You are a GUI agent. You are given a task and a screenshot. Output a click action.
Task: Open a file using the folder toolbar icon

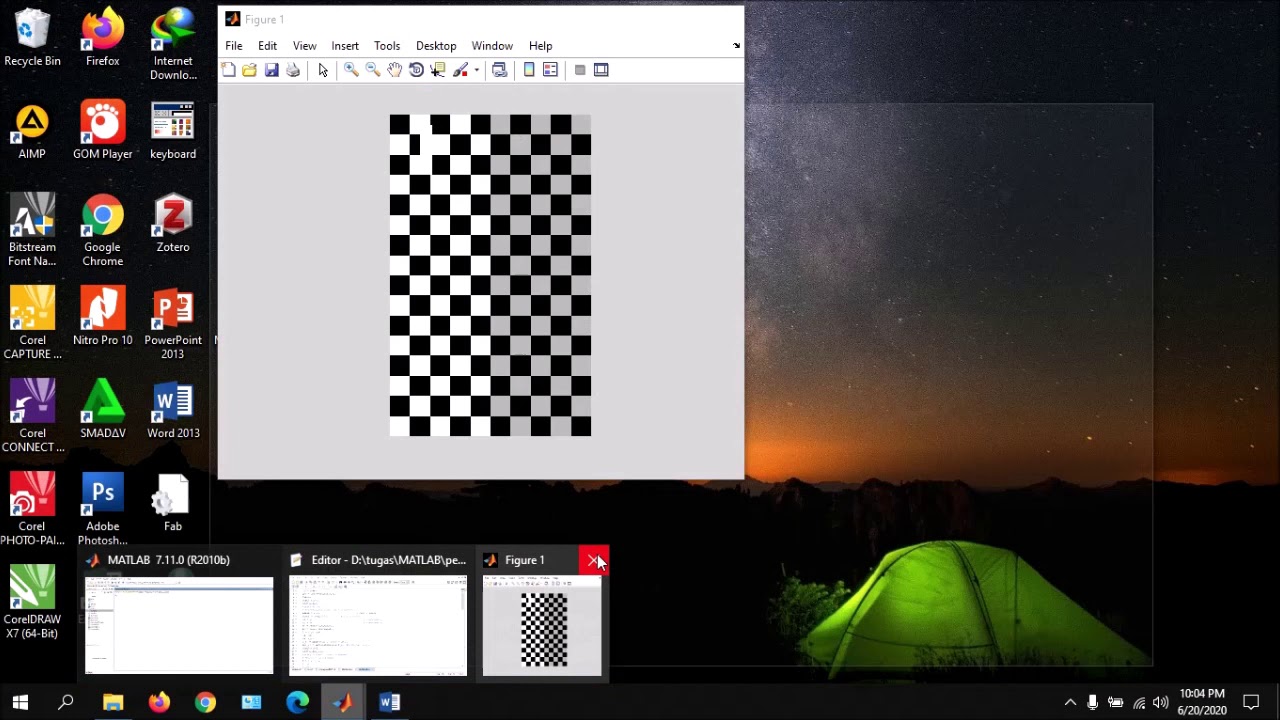pos(249,70)
